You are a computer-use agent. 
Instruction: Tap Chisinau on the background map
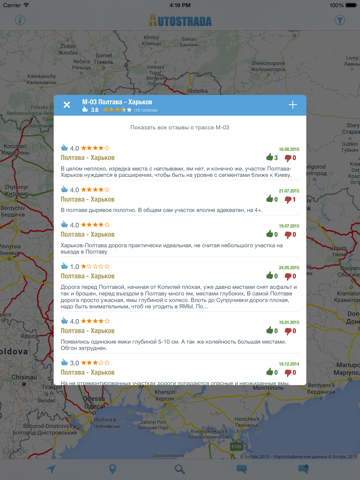[x=24, y=377]
